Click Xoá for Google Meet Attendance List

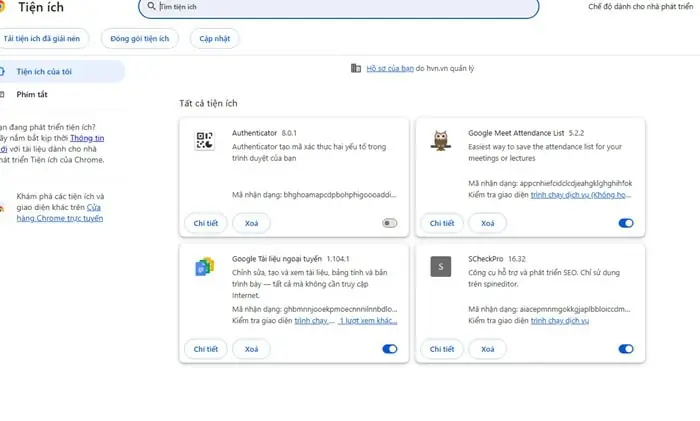pos(488,223)
